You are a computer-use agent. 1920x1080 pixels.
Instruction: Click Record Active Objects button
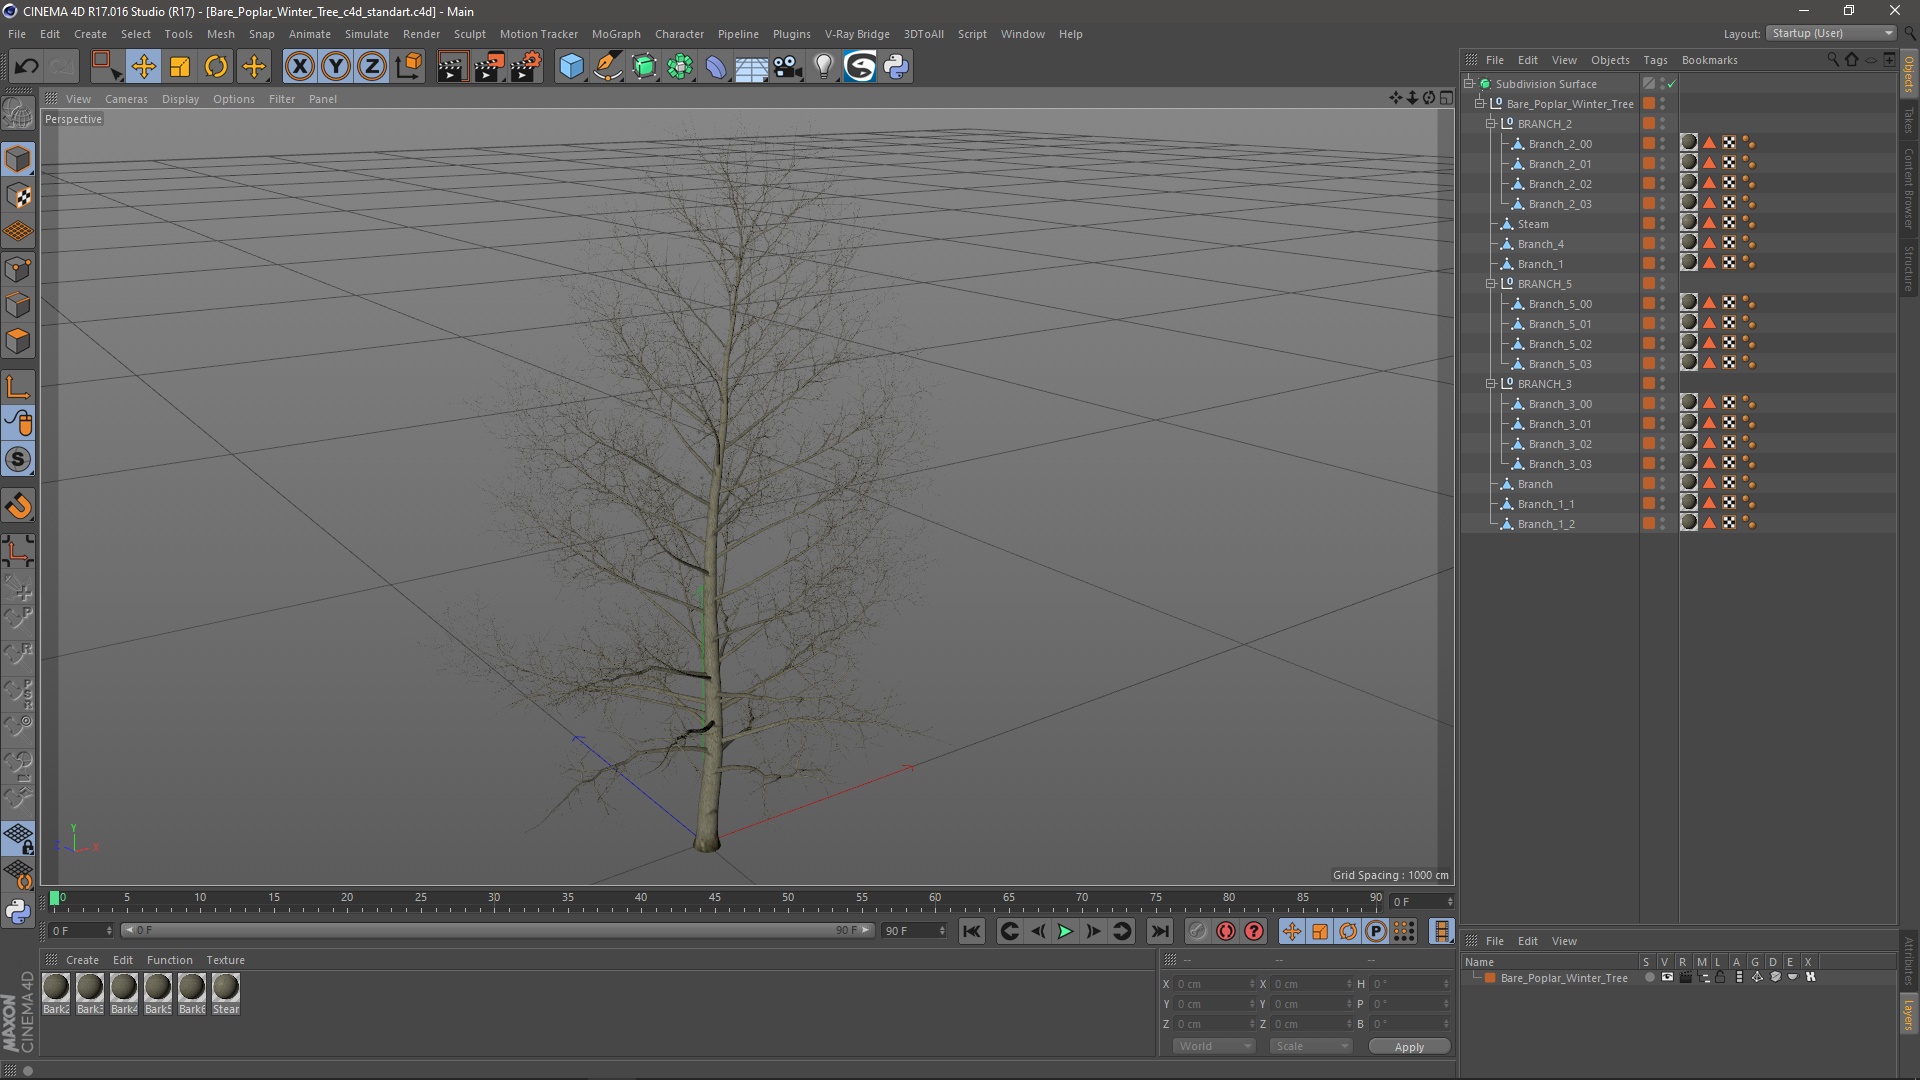tap(1198, 931)
